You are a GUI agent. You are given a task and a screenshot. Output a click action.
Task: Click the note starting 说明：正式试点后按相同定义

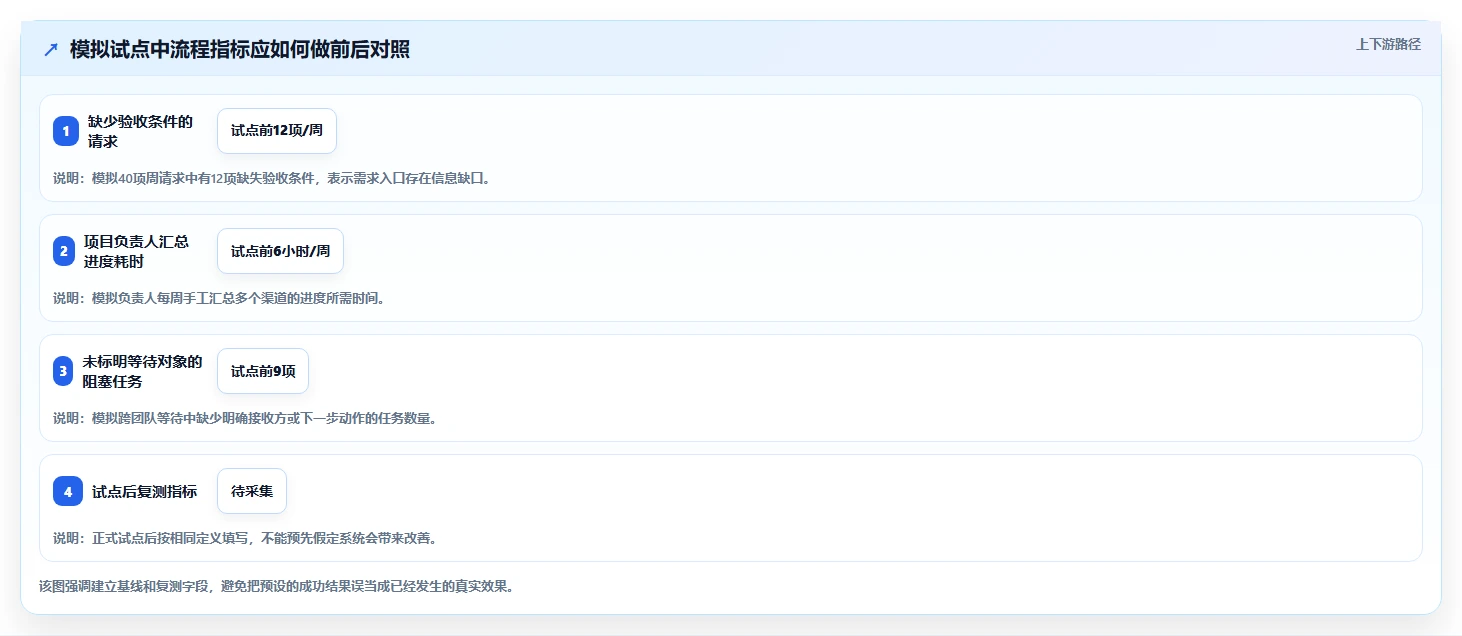pyautogui.click(x=245, y=538)
